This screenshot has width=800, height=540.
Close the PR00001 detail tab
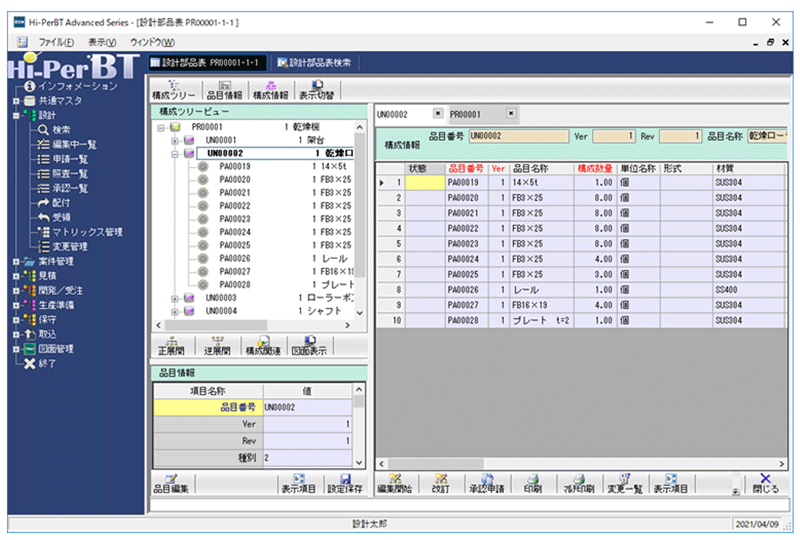tap(511, 113)
